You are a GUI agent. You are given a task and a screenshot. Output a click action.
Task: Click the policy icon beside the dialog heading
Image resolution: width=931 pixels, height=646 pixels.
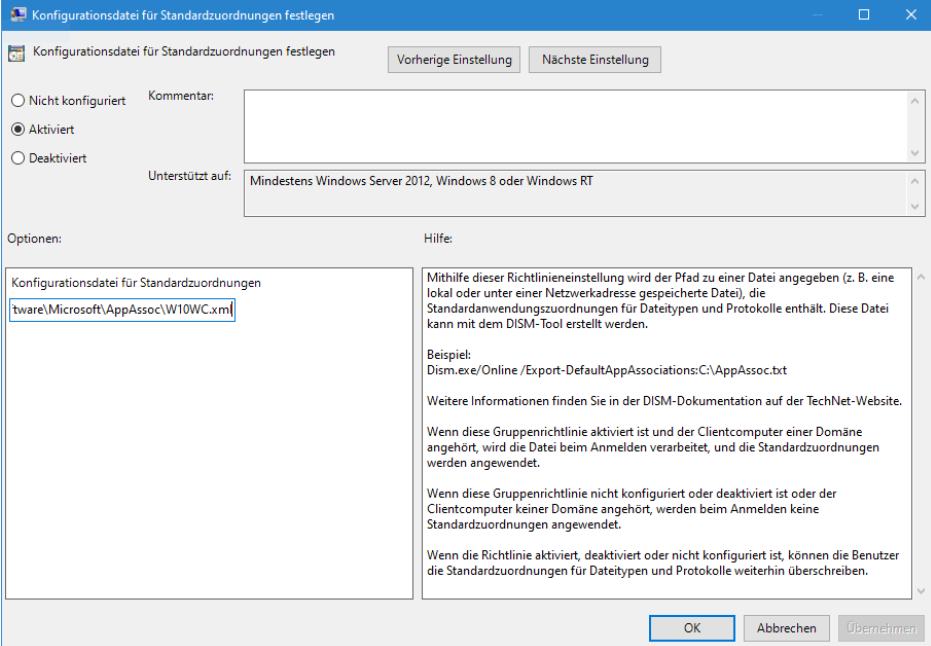(x=16, y=51)
